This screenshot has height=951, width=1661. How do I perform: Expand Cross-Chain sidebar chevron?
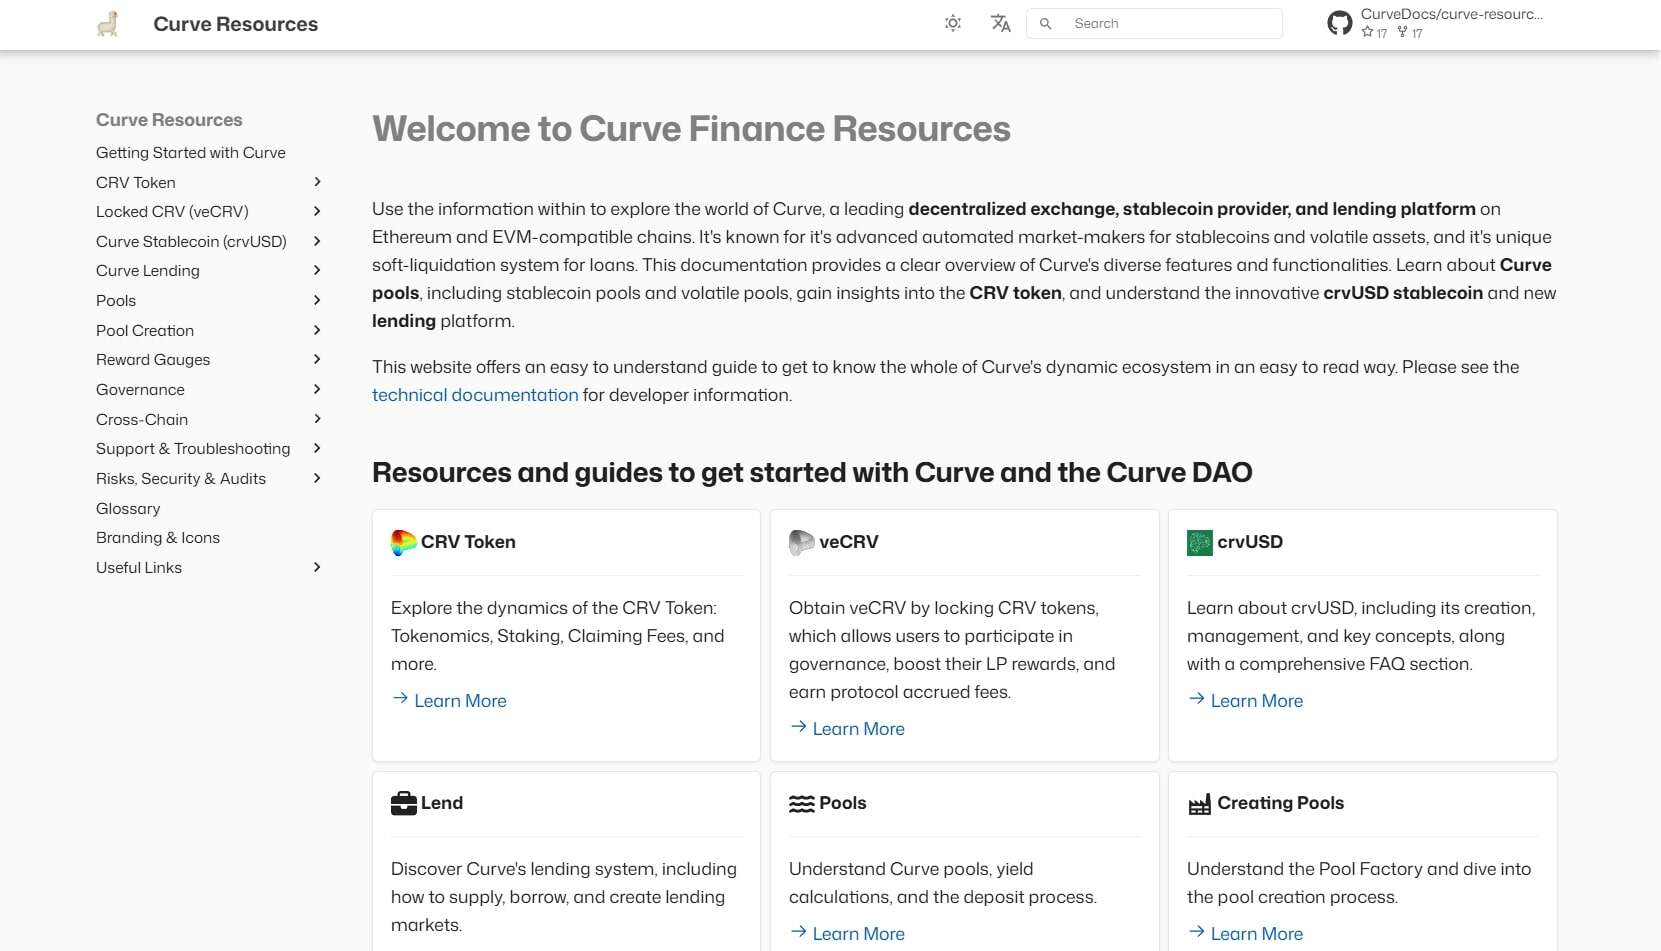[317, 419]
